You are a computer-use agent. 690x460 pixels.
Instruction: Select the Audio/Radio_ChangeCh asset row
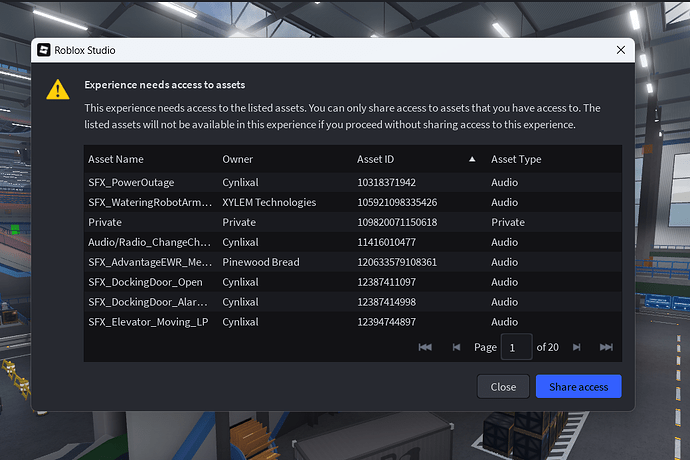pyautogui.click(x=150, y=242)
